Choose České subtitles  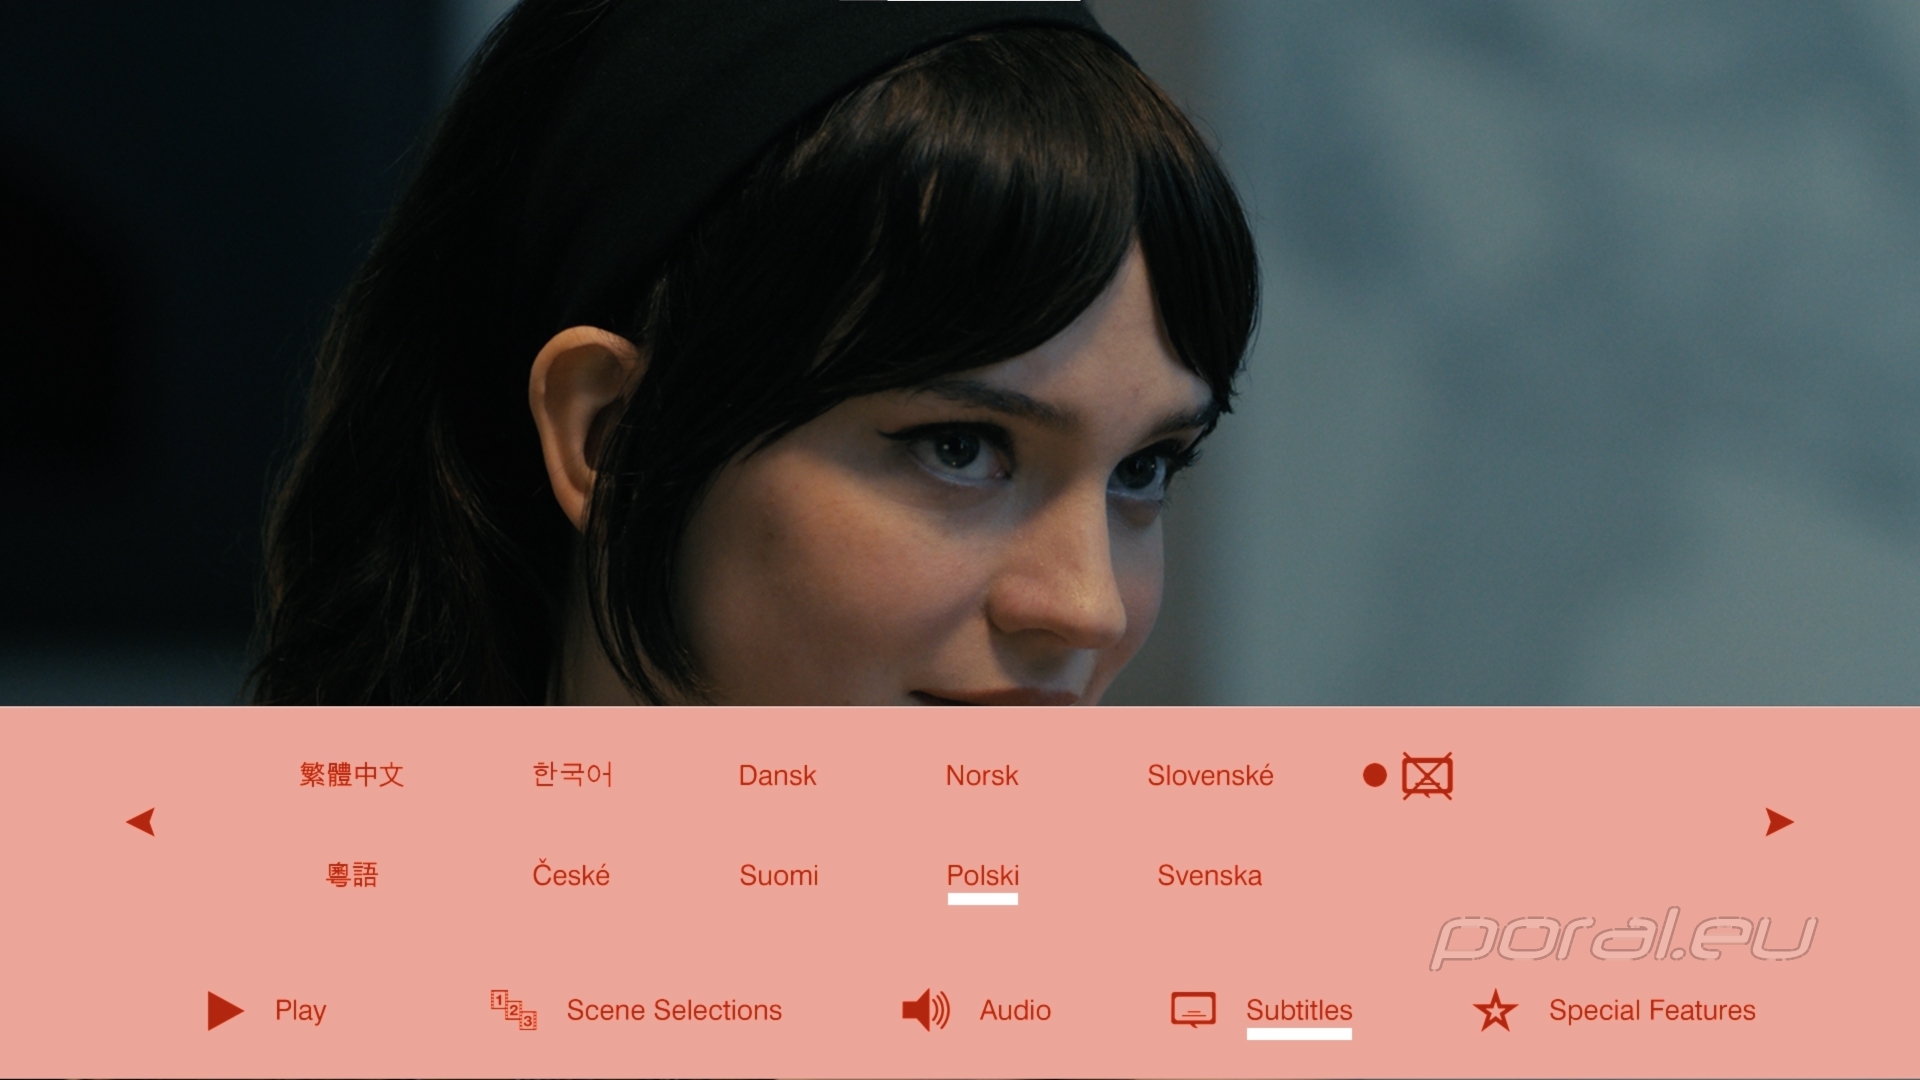click(571, 874)
